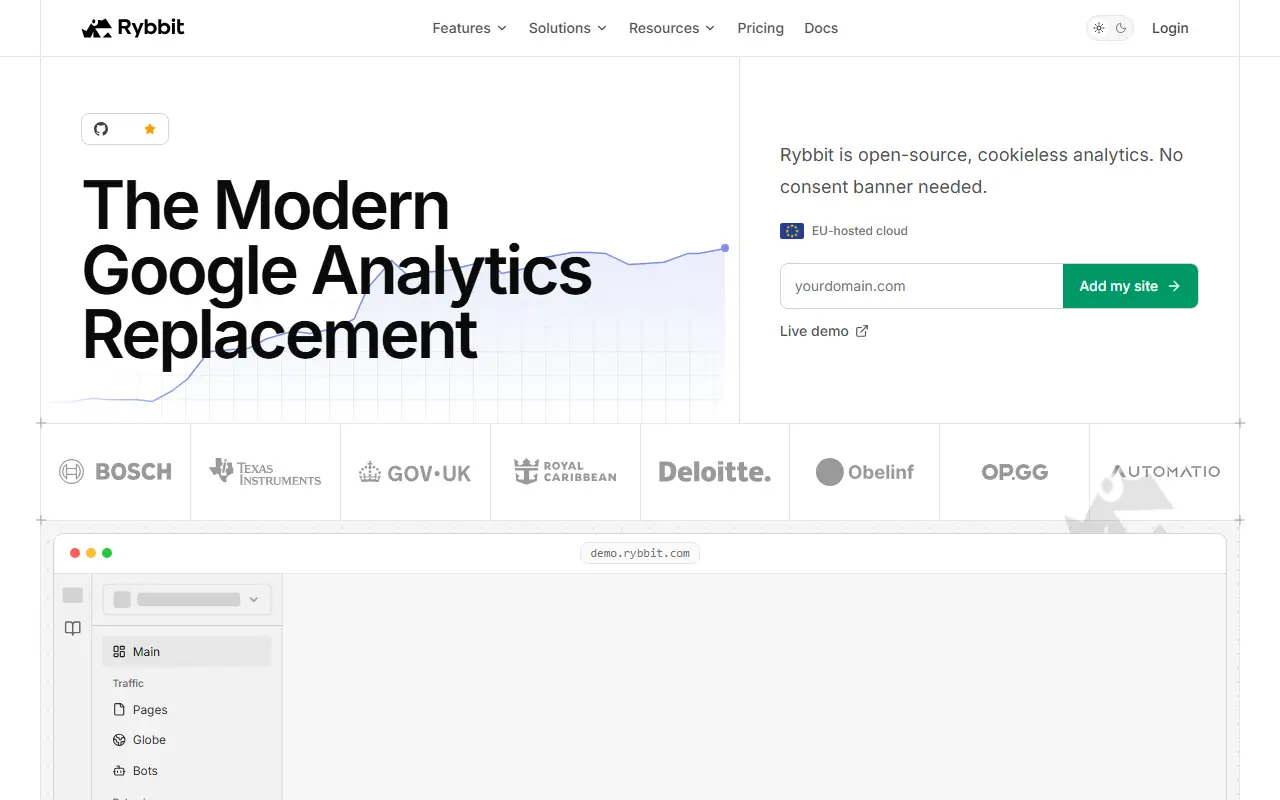Select Bots in the demo sidebar
This screenshot has height=800, width=1280.
coord(187,771)
